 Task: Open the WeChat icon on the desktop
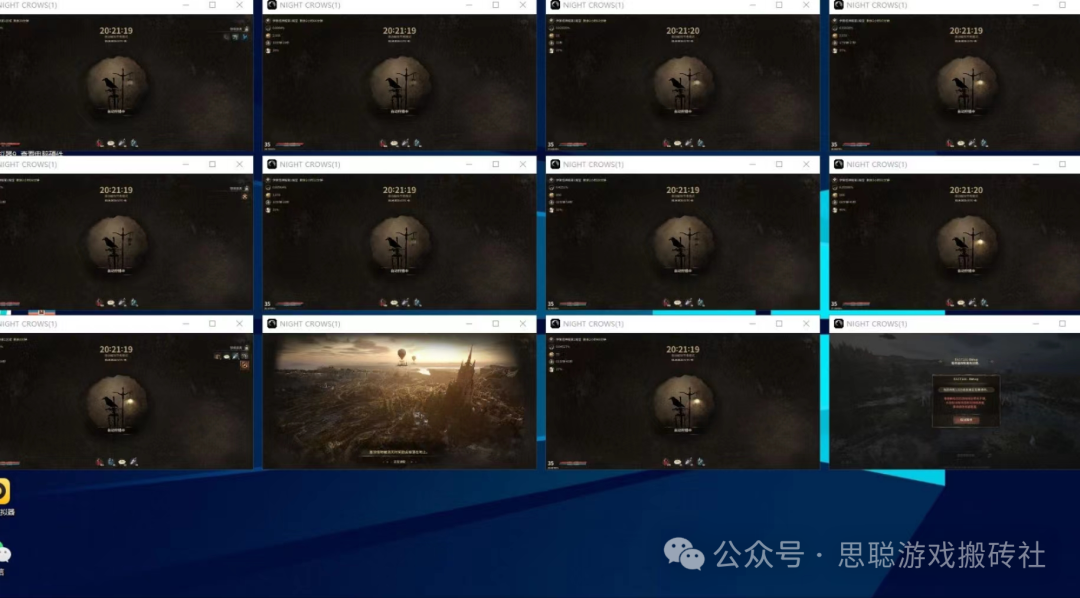(4, 553)
